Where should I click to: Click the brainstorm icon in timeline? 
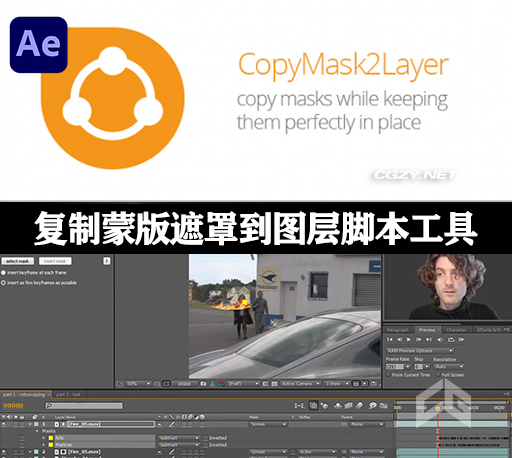coord(372,406)
